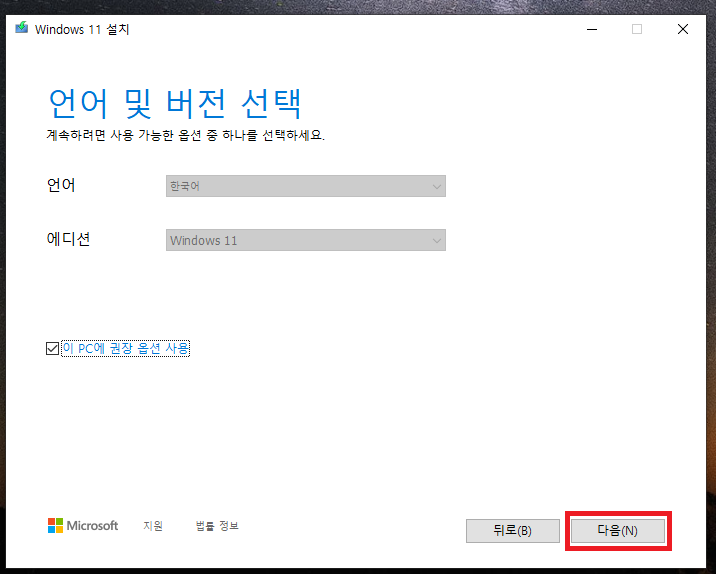This screenshot has height=574, width=716.
Task: Click the 다음(N) button
Action: 618,531
